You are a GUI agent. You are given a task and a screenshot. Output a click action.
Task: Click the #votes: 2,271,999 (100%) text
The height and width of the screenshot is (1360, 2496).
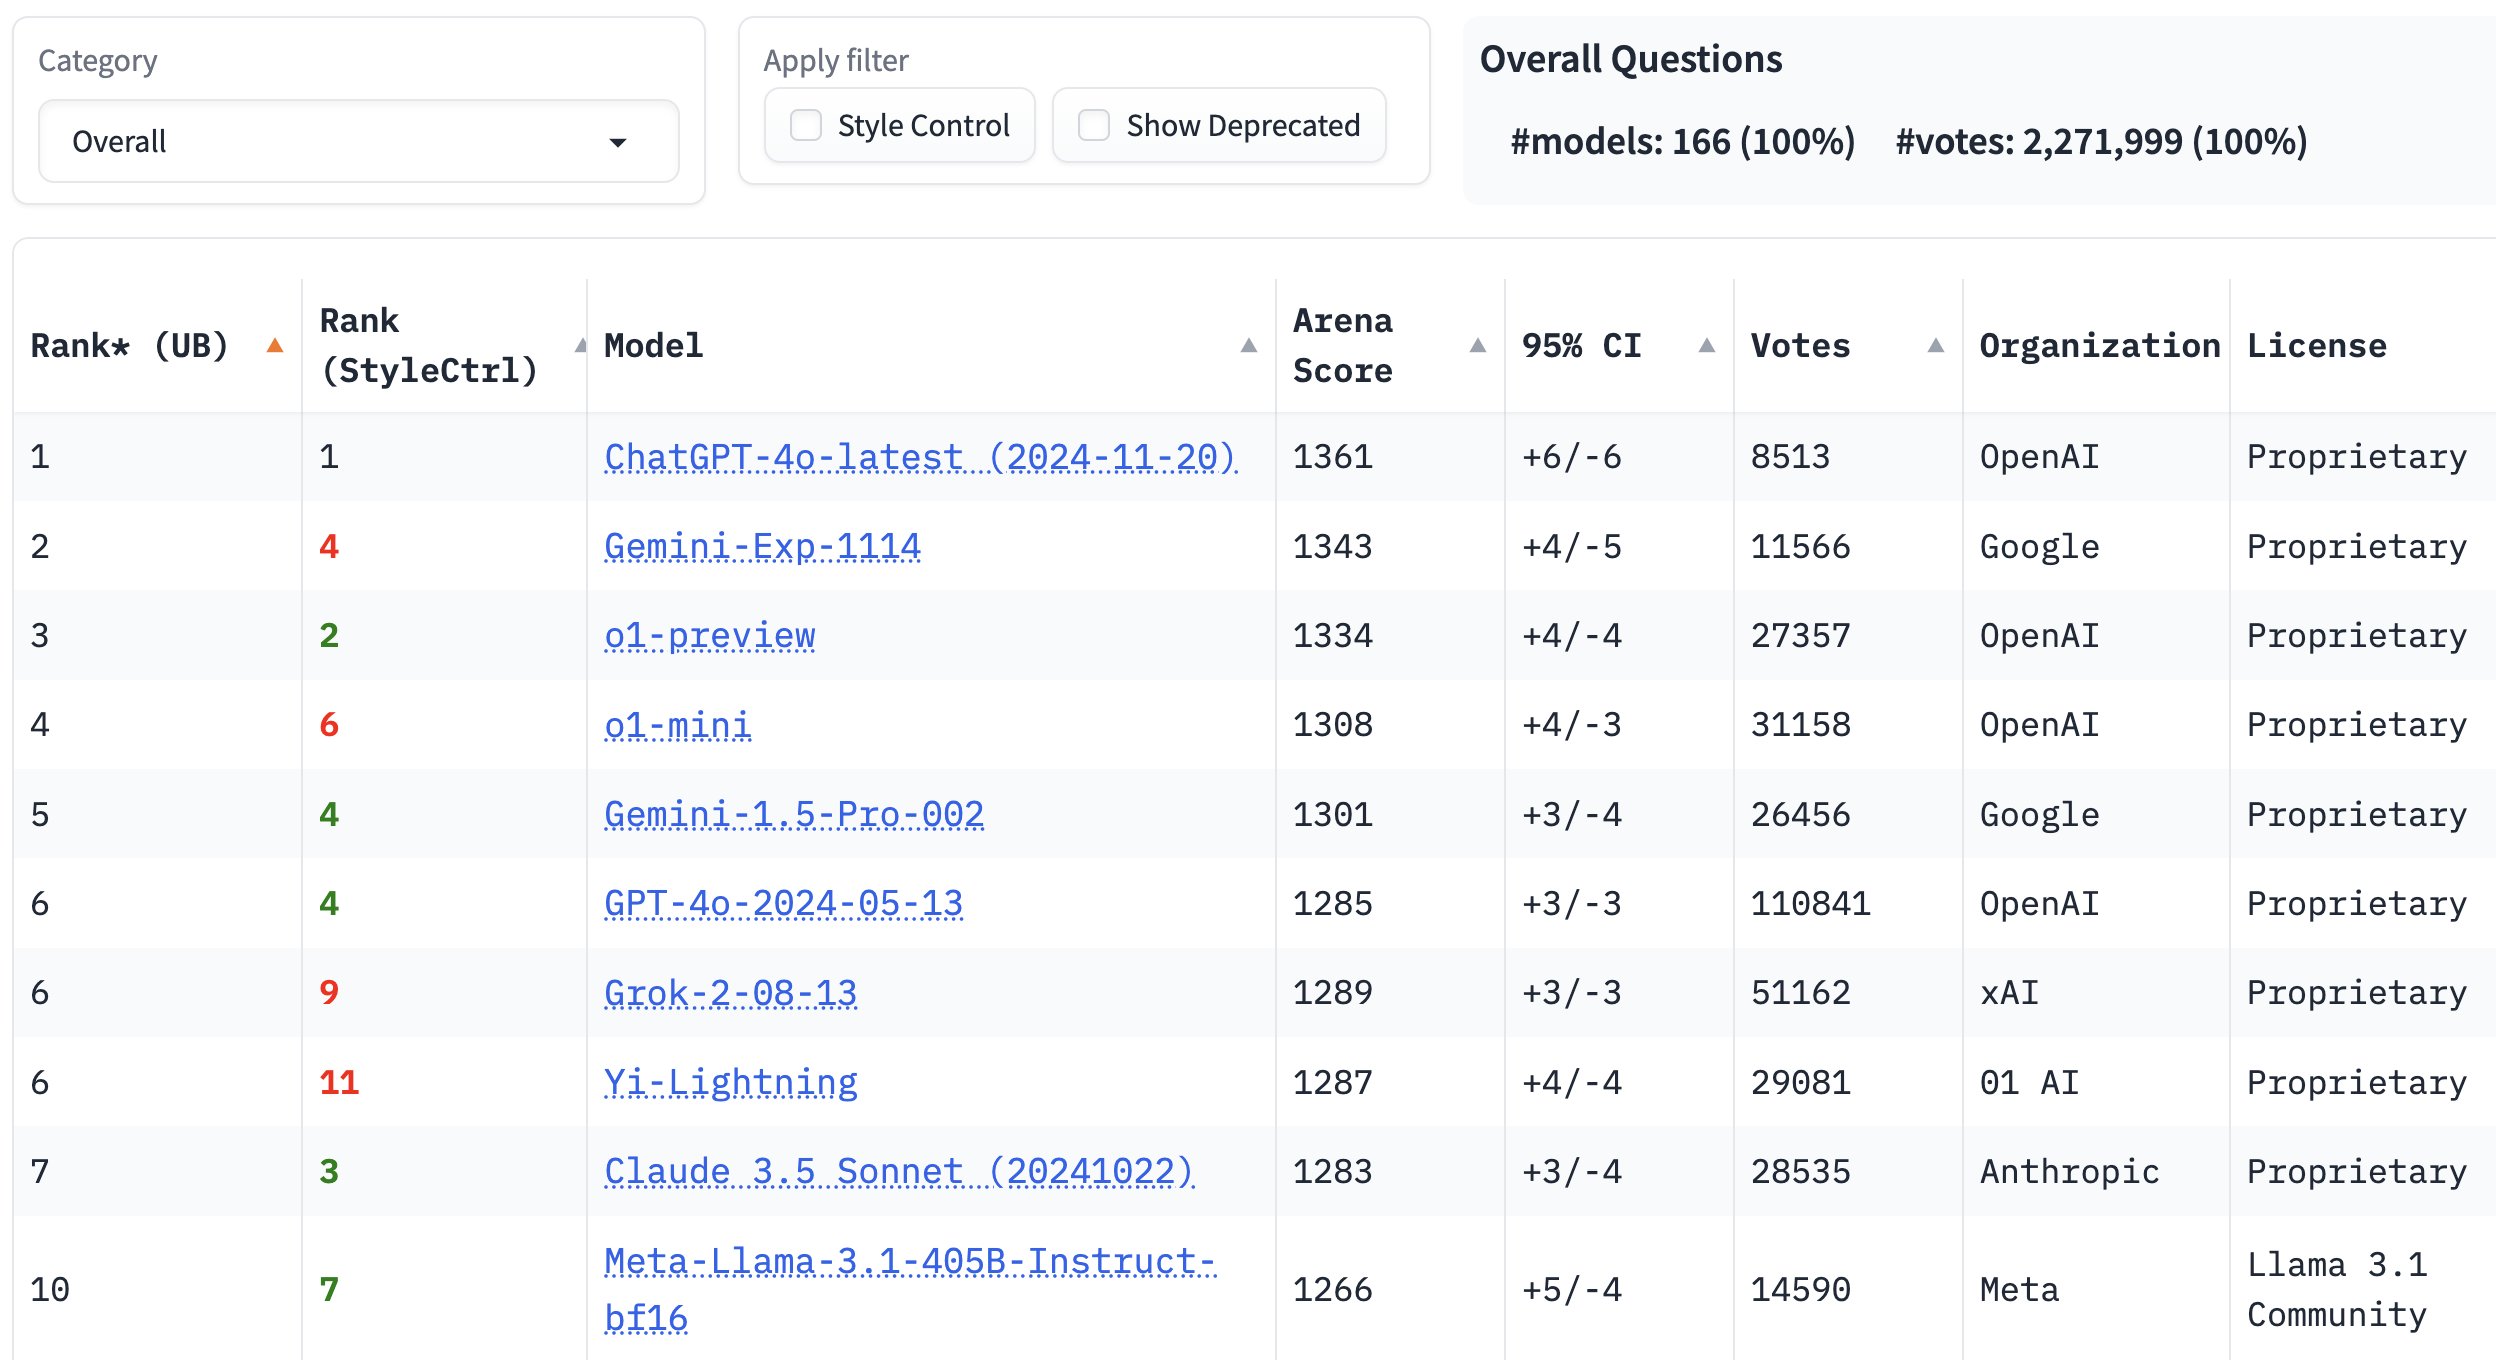click(x=2101, y=142)
